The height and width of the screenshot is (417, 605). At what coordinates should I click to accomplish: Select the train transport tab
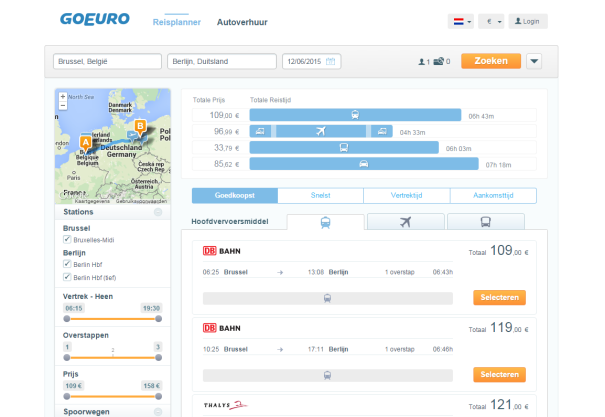coord(326,222)
